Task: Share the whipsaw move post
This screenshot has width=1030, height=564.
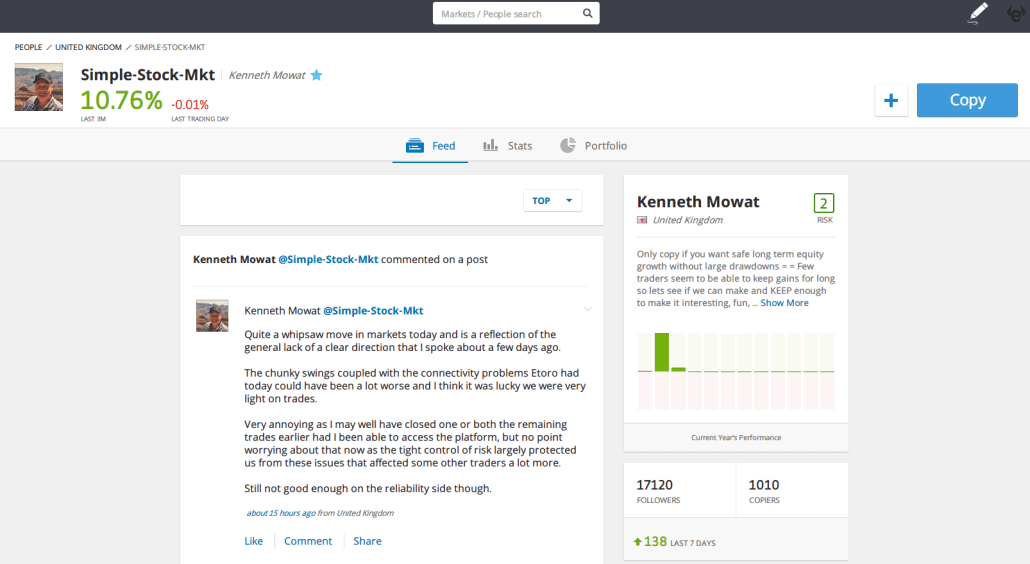Action: click(367, 541)
